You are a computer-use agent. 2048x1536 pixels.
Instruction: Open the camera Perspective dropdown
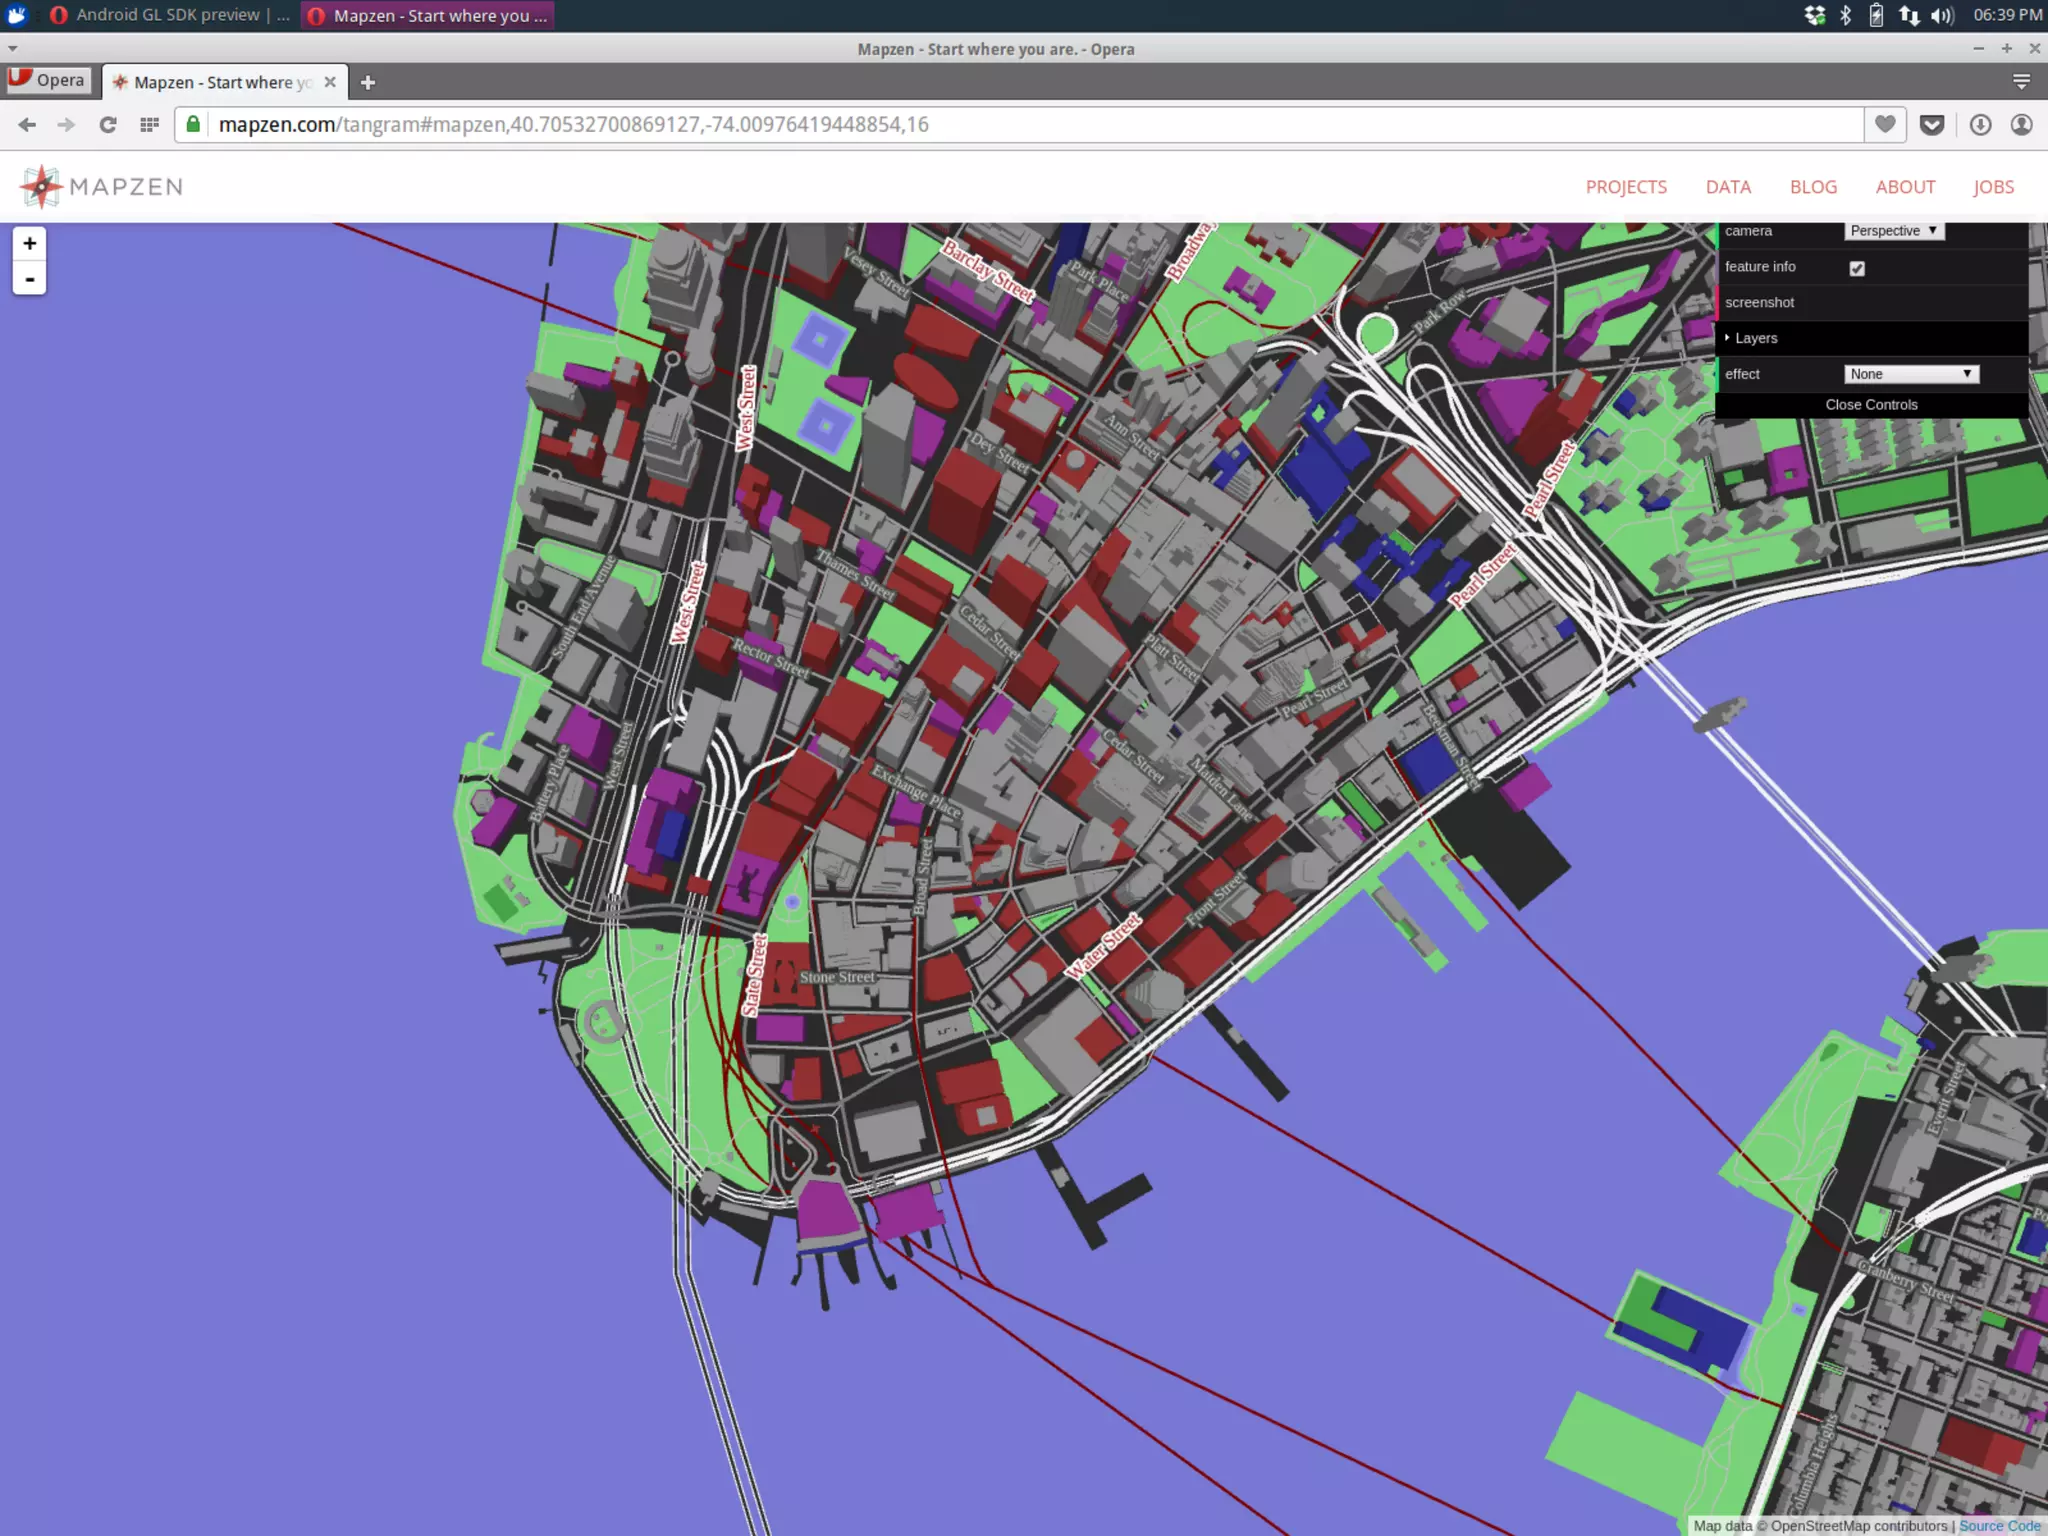click(x=1893, y=231)
